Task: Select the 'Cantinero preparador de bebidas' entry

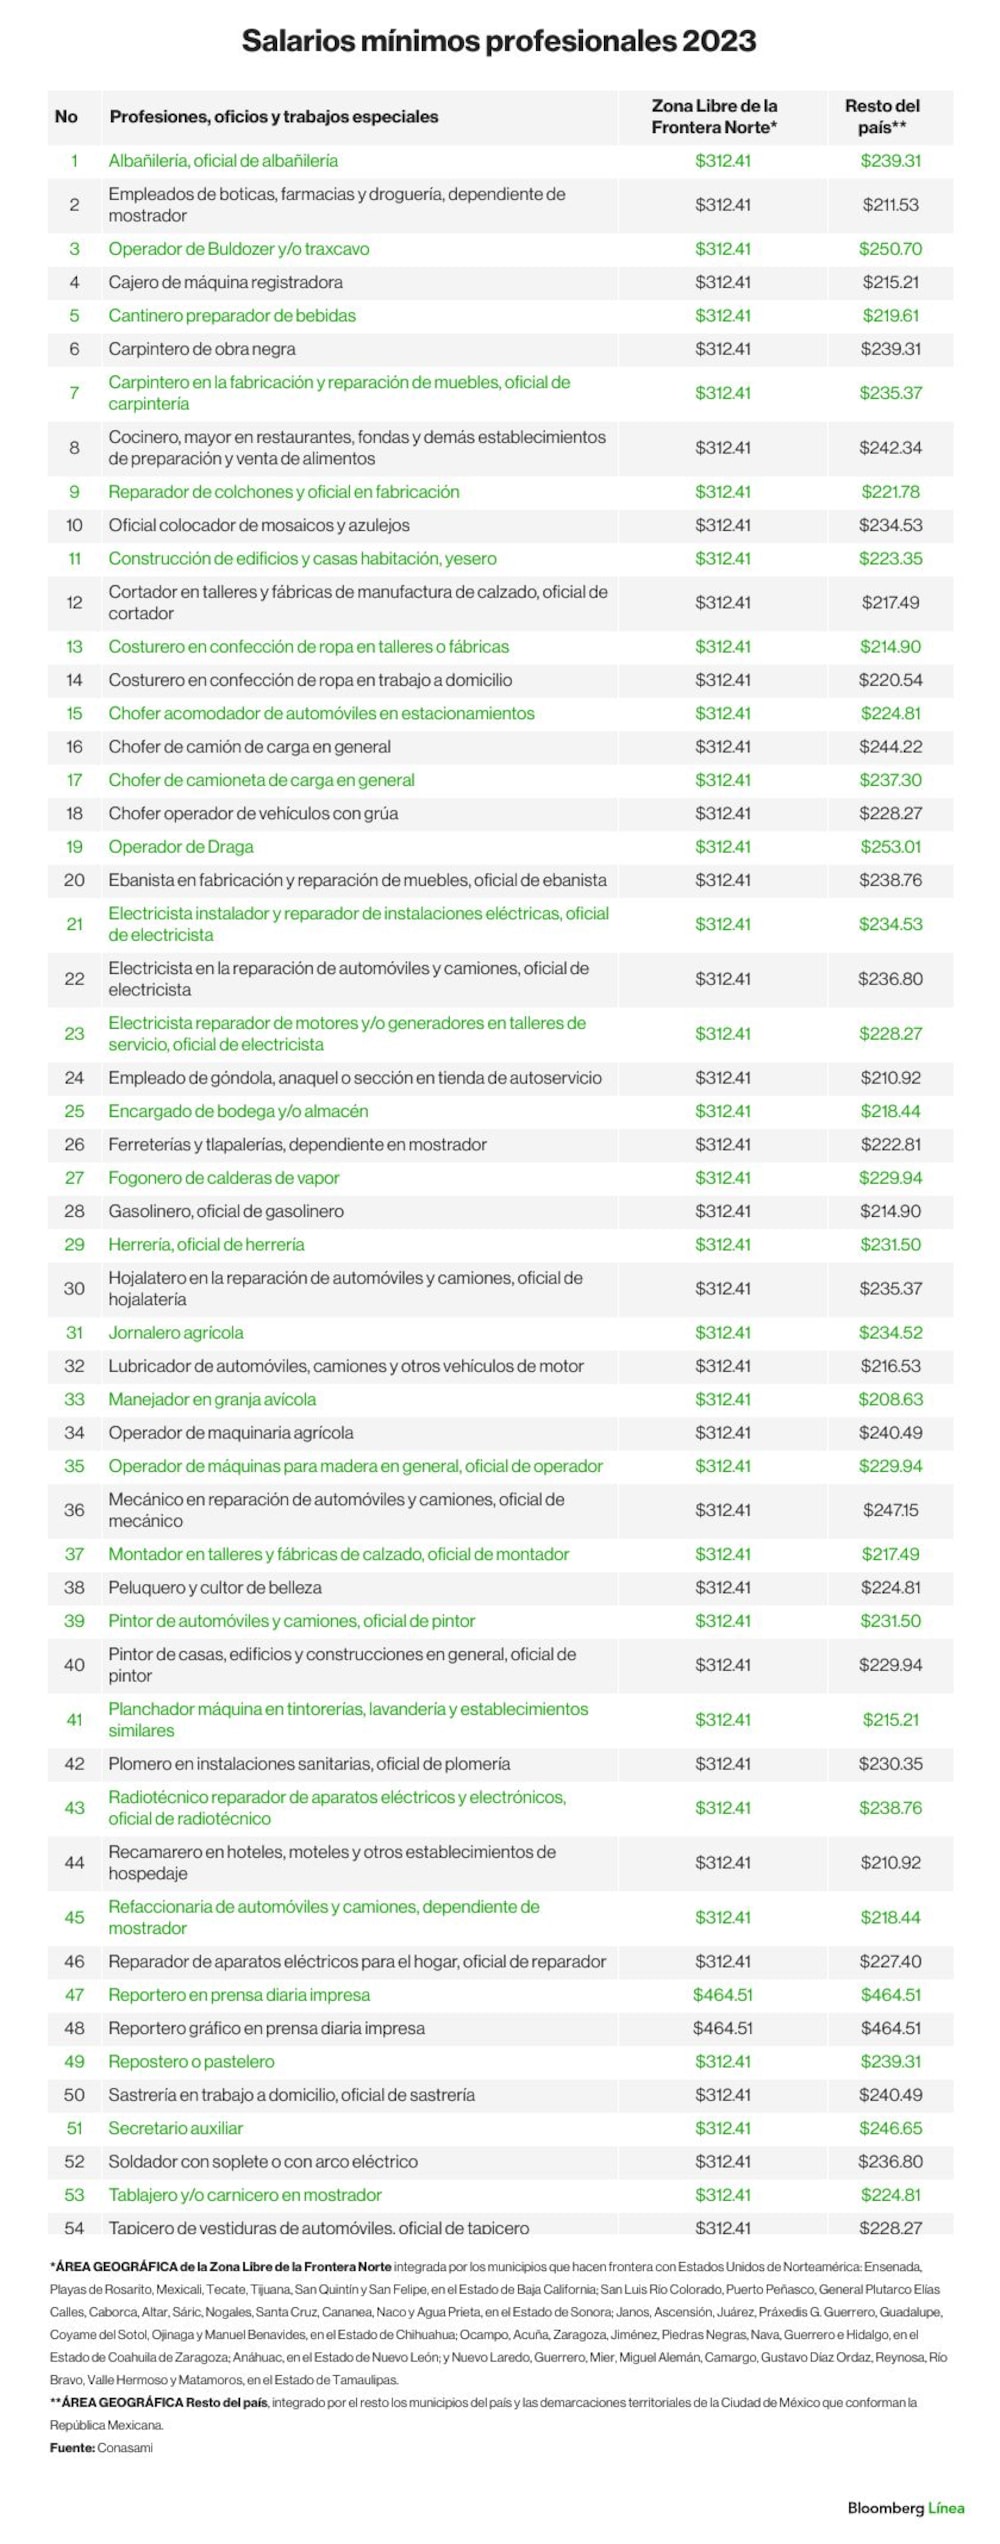Action: tap(232, 315)
